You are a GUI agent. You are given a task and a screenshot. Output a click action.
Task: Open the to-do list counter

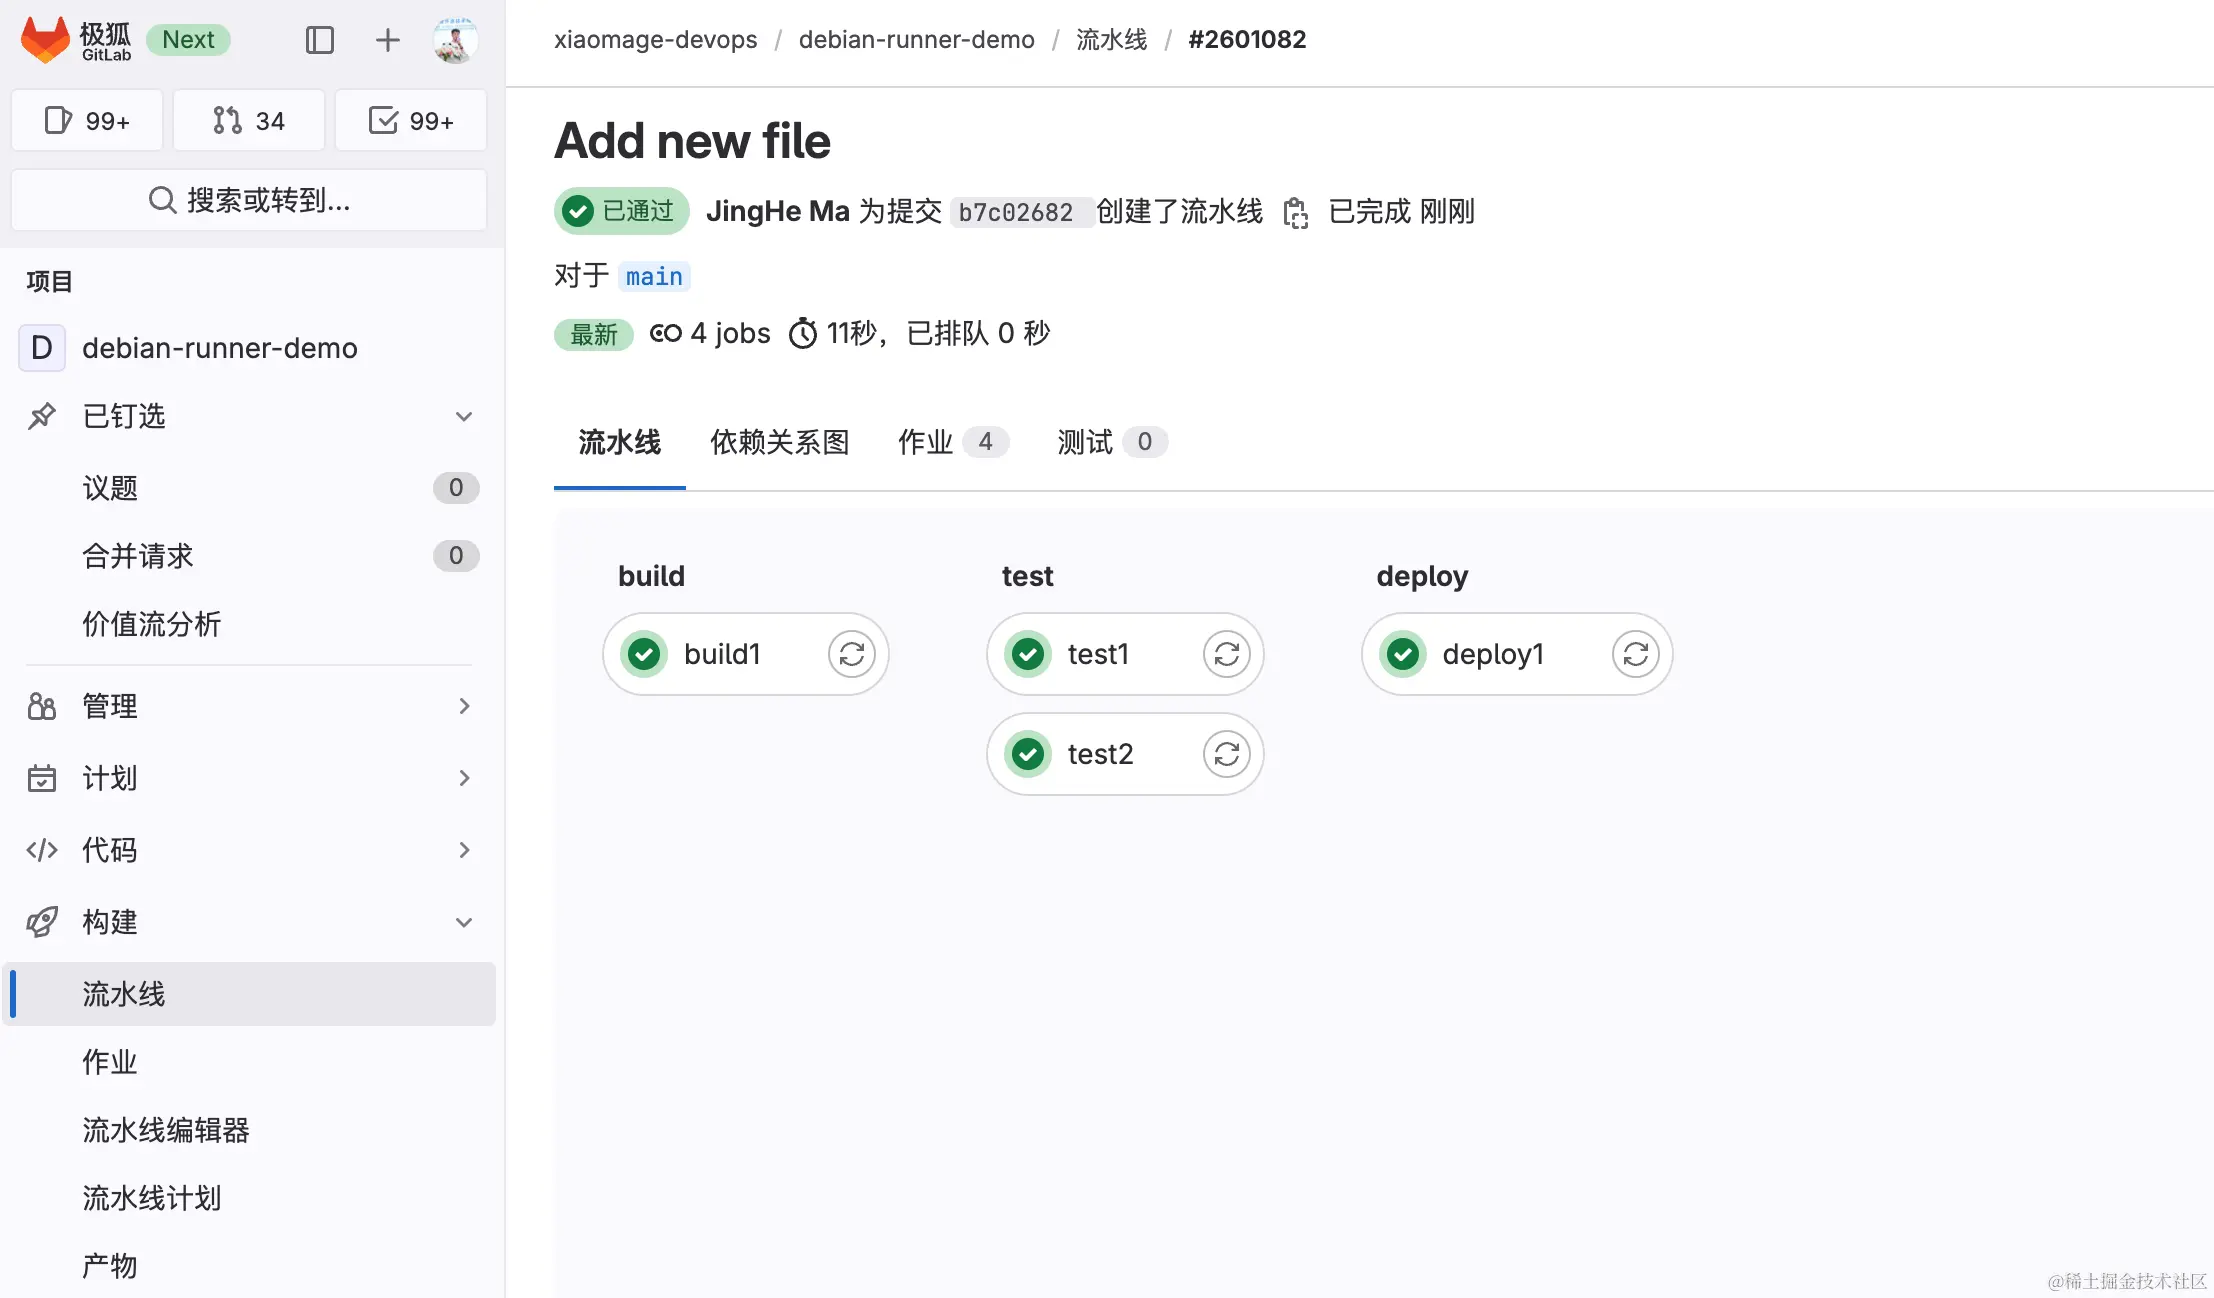pos(411,121)
